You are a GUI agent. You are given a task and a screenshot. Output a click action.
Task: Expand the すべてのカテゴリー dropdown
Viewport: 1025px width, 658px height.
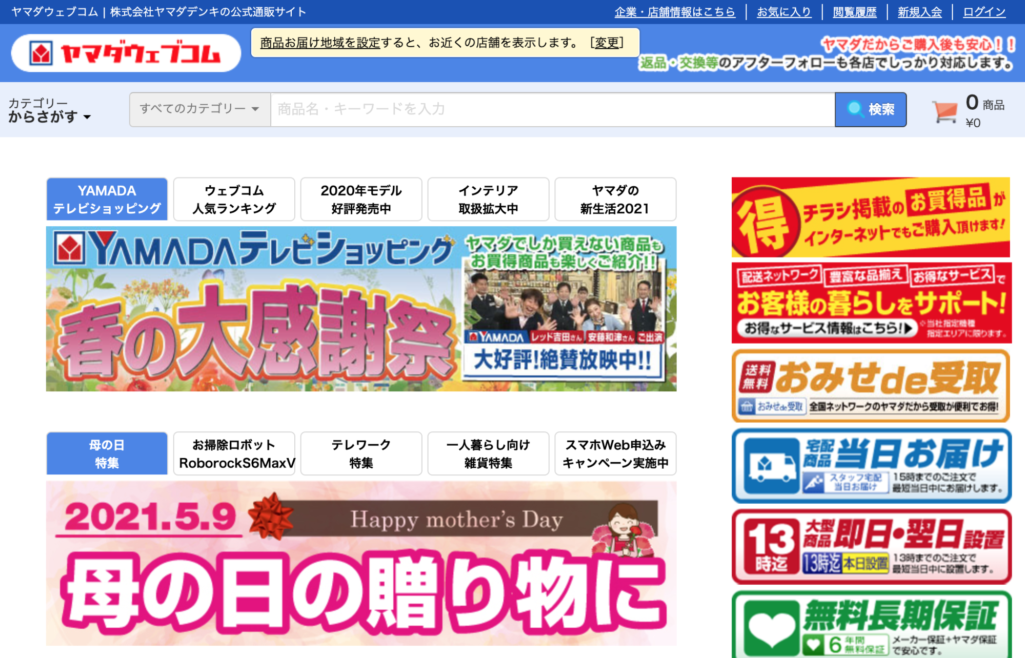pyautogui.click(x=200, y=109)
